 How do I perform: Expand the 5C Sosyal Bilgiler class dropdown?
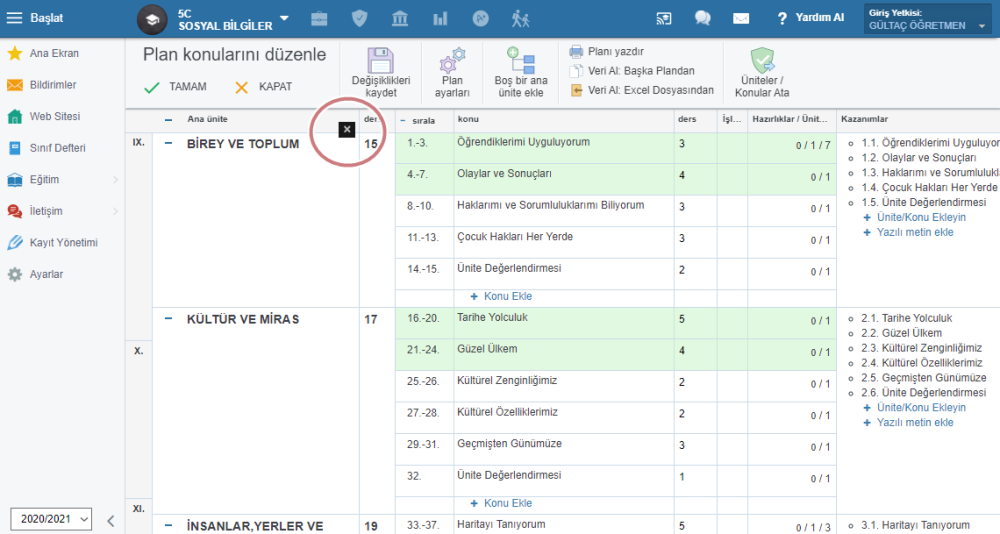(284, 18)
